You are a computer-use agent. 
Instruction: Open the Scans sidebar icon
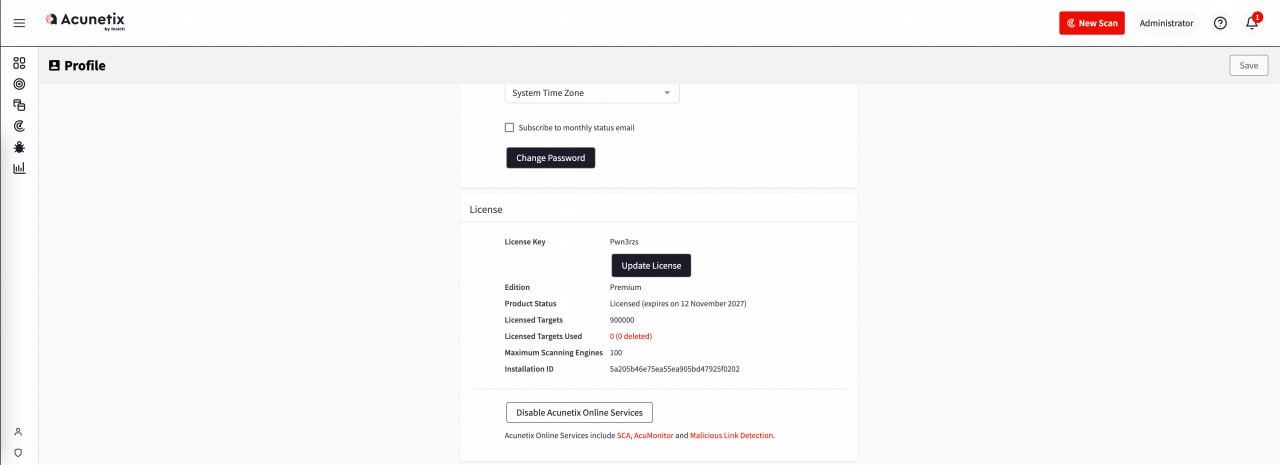[x=19, y=126]
